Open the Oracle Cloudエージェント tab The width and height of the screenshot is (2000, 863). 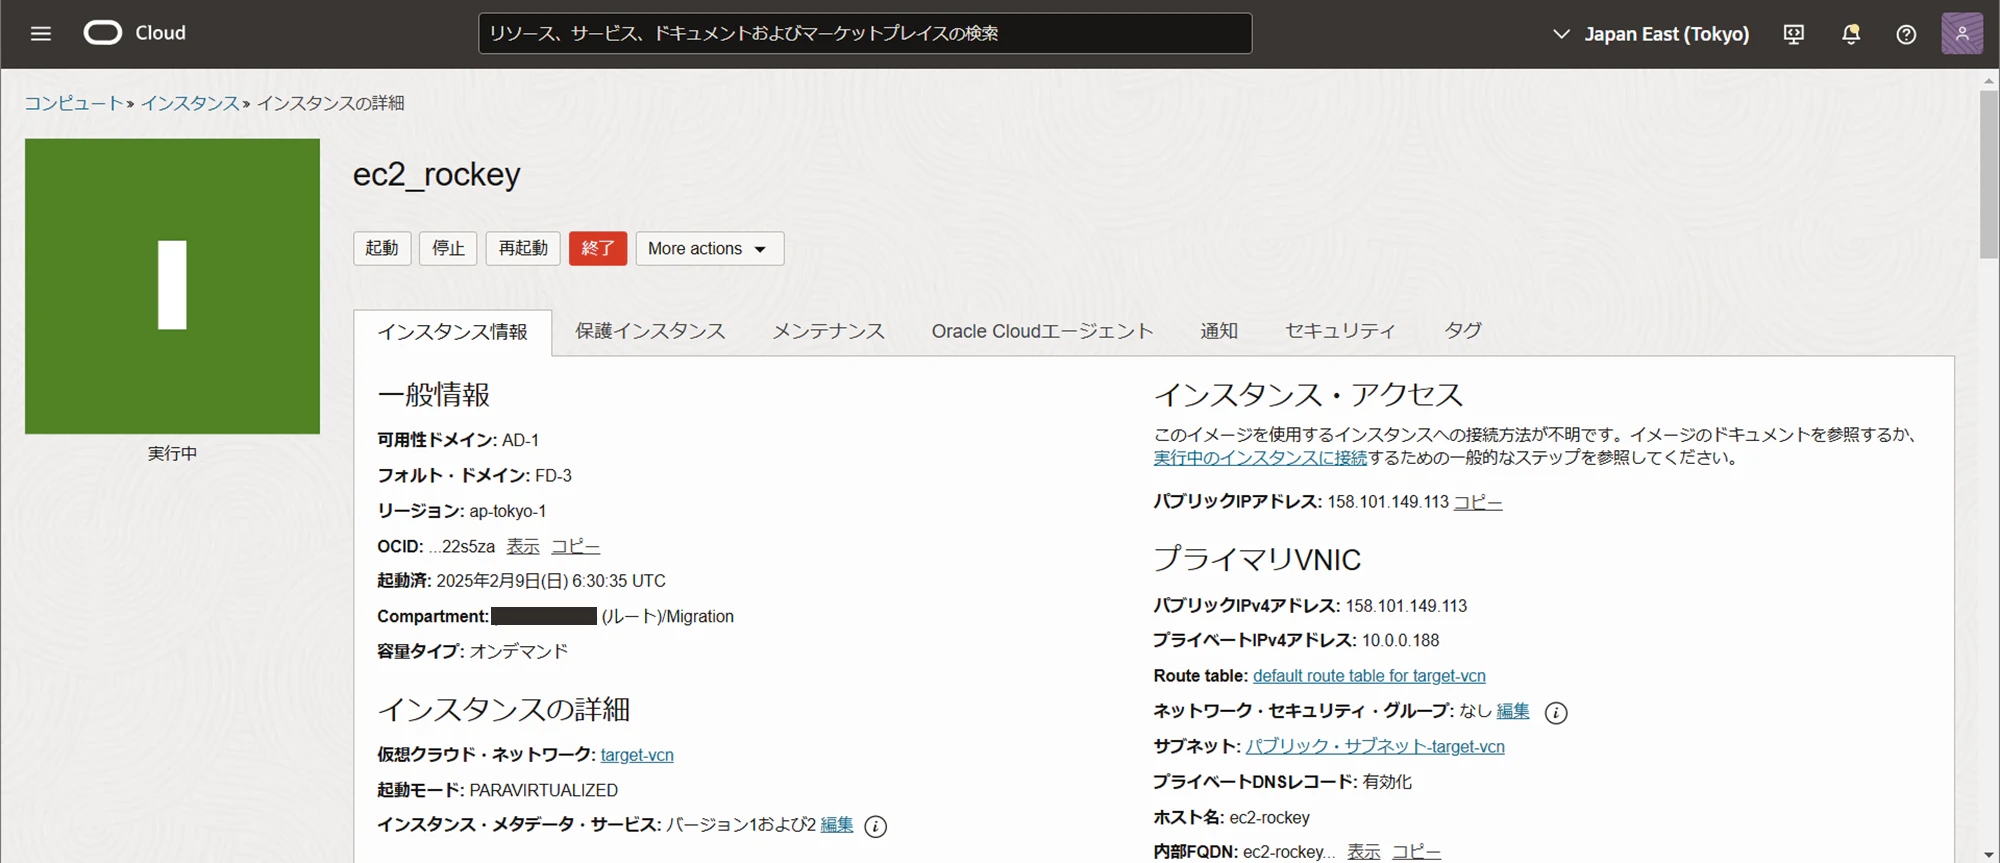pyautogui.click(x=1042, y=331)
